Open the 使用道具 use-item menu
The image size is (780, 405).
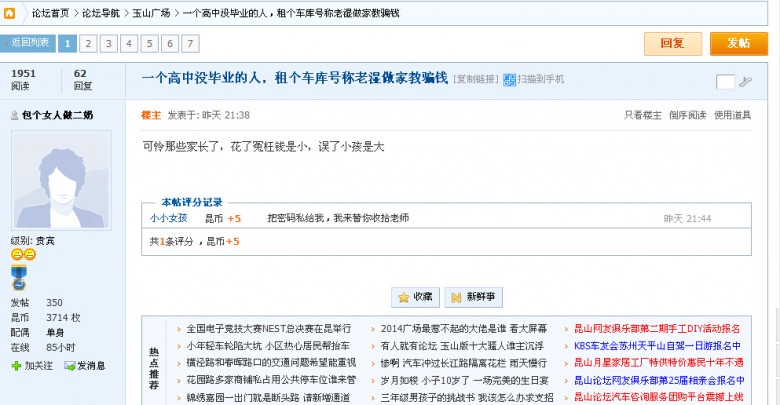point(732,115)
